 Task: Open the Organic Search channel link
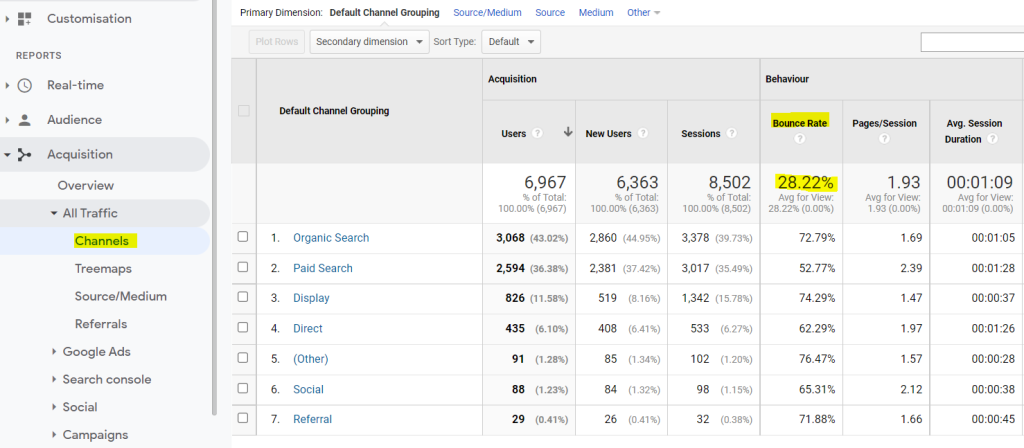pos(330,238)
